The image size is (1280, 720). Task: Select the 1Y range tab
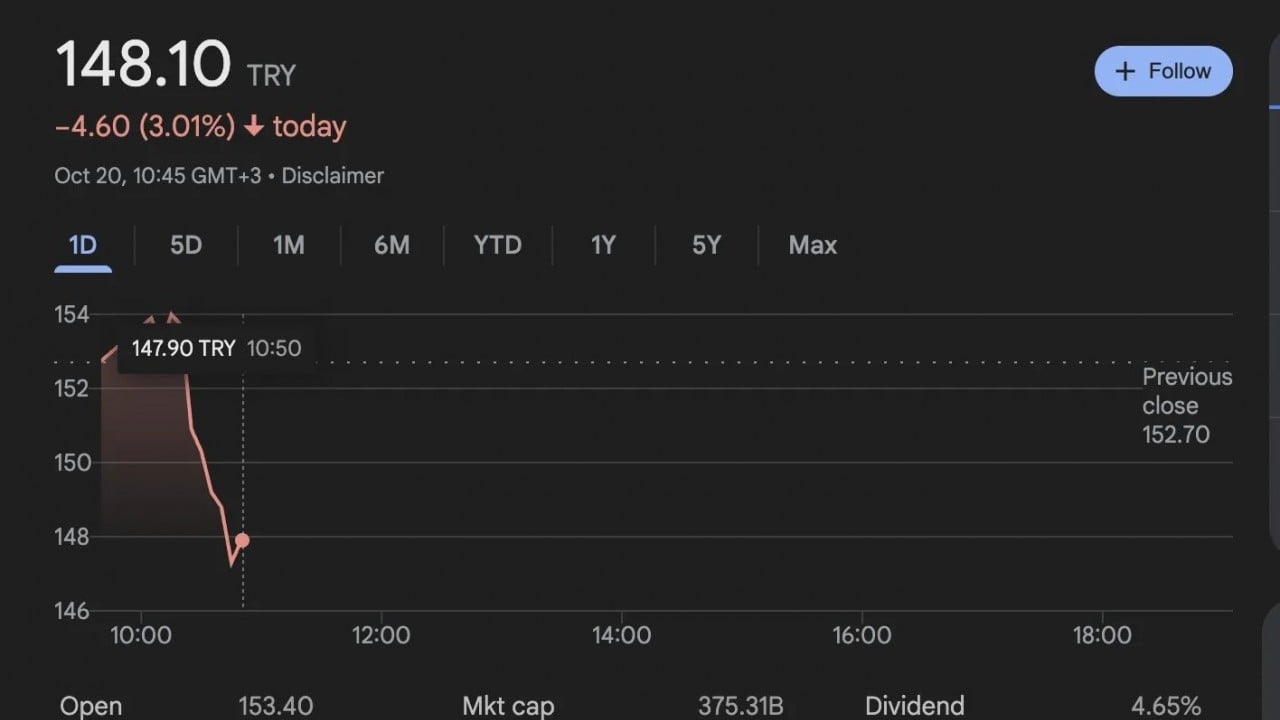[603, 245]
